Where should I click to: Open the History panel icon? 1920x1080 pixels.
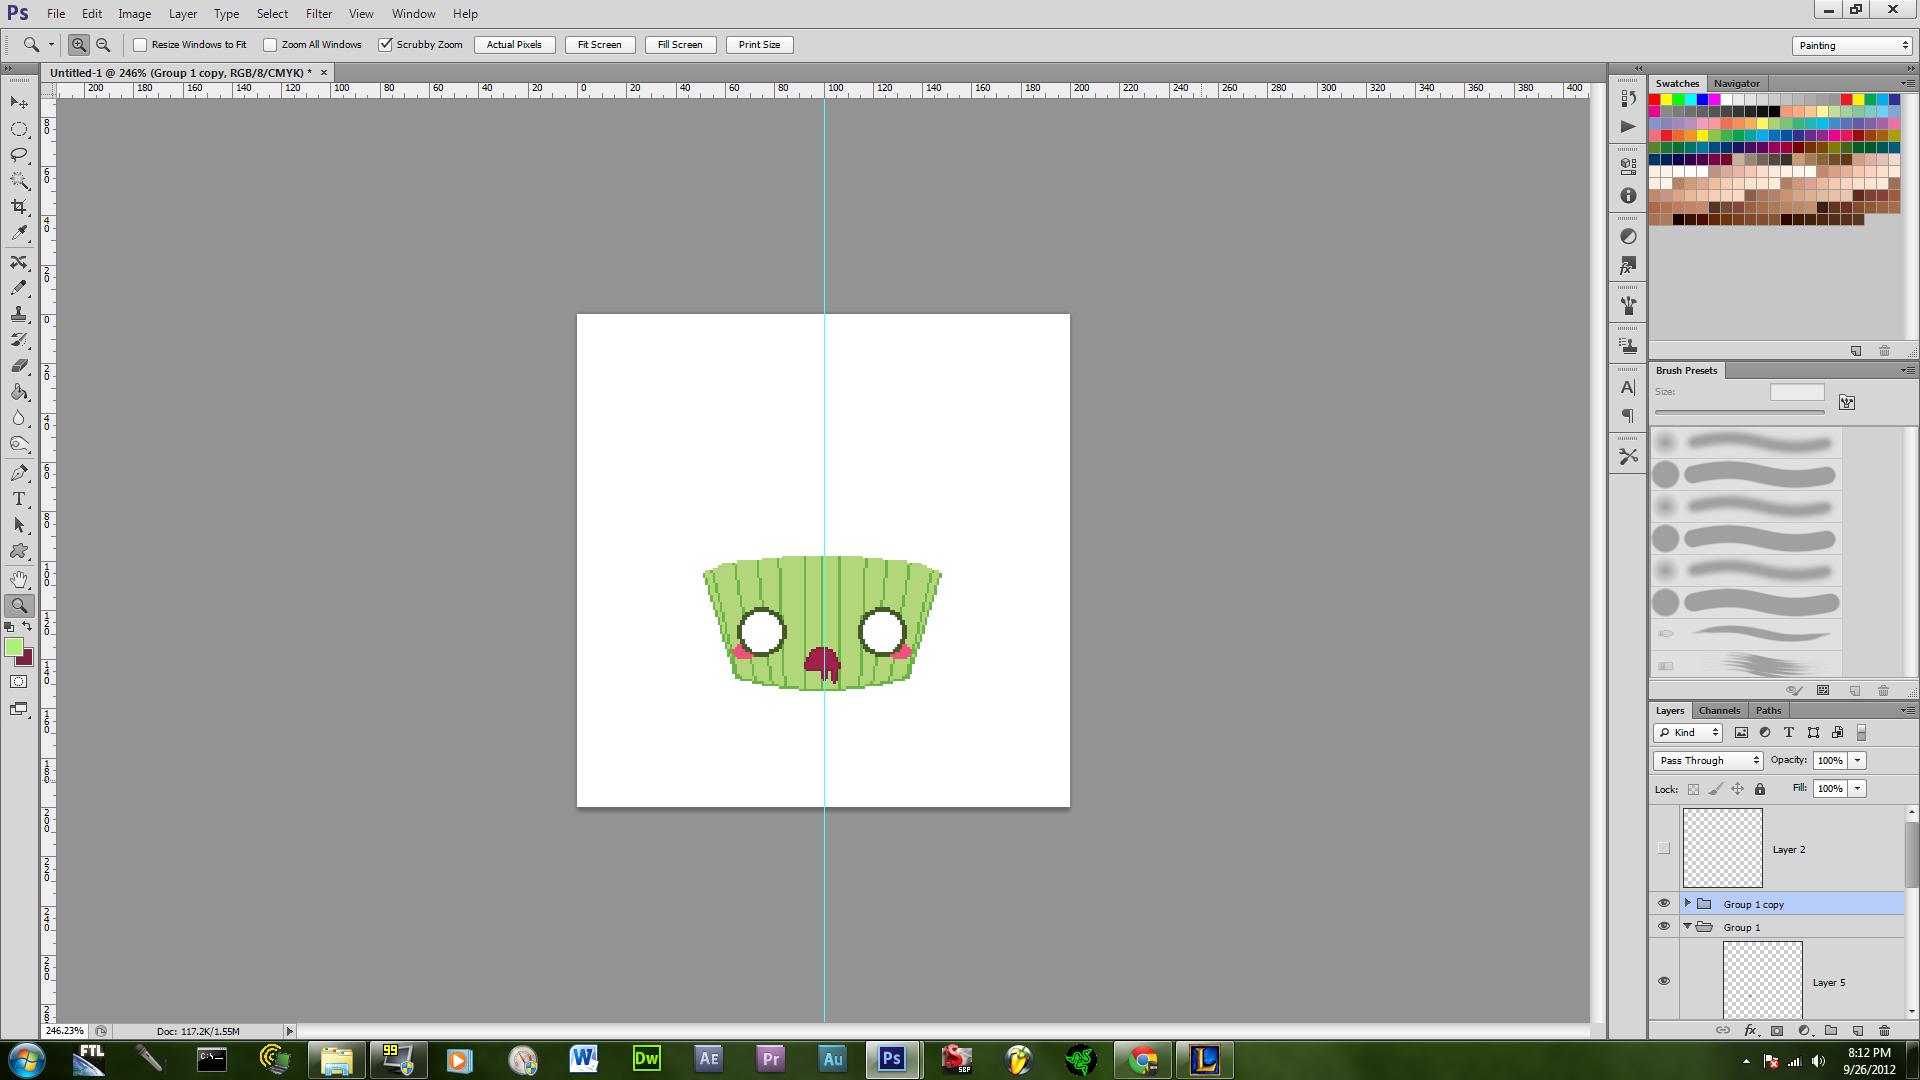tap(1628, 99)
